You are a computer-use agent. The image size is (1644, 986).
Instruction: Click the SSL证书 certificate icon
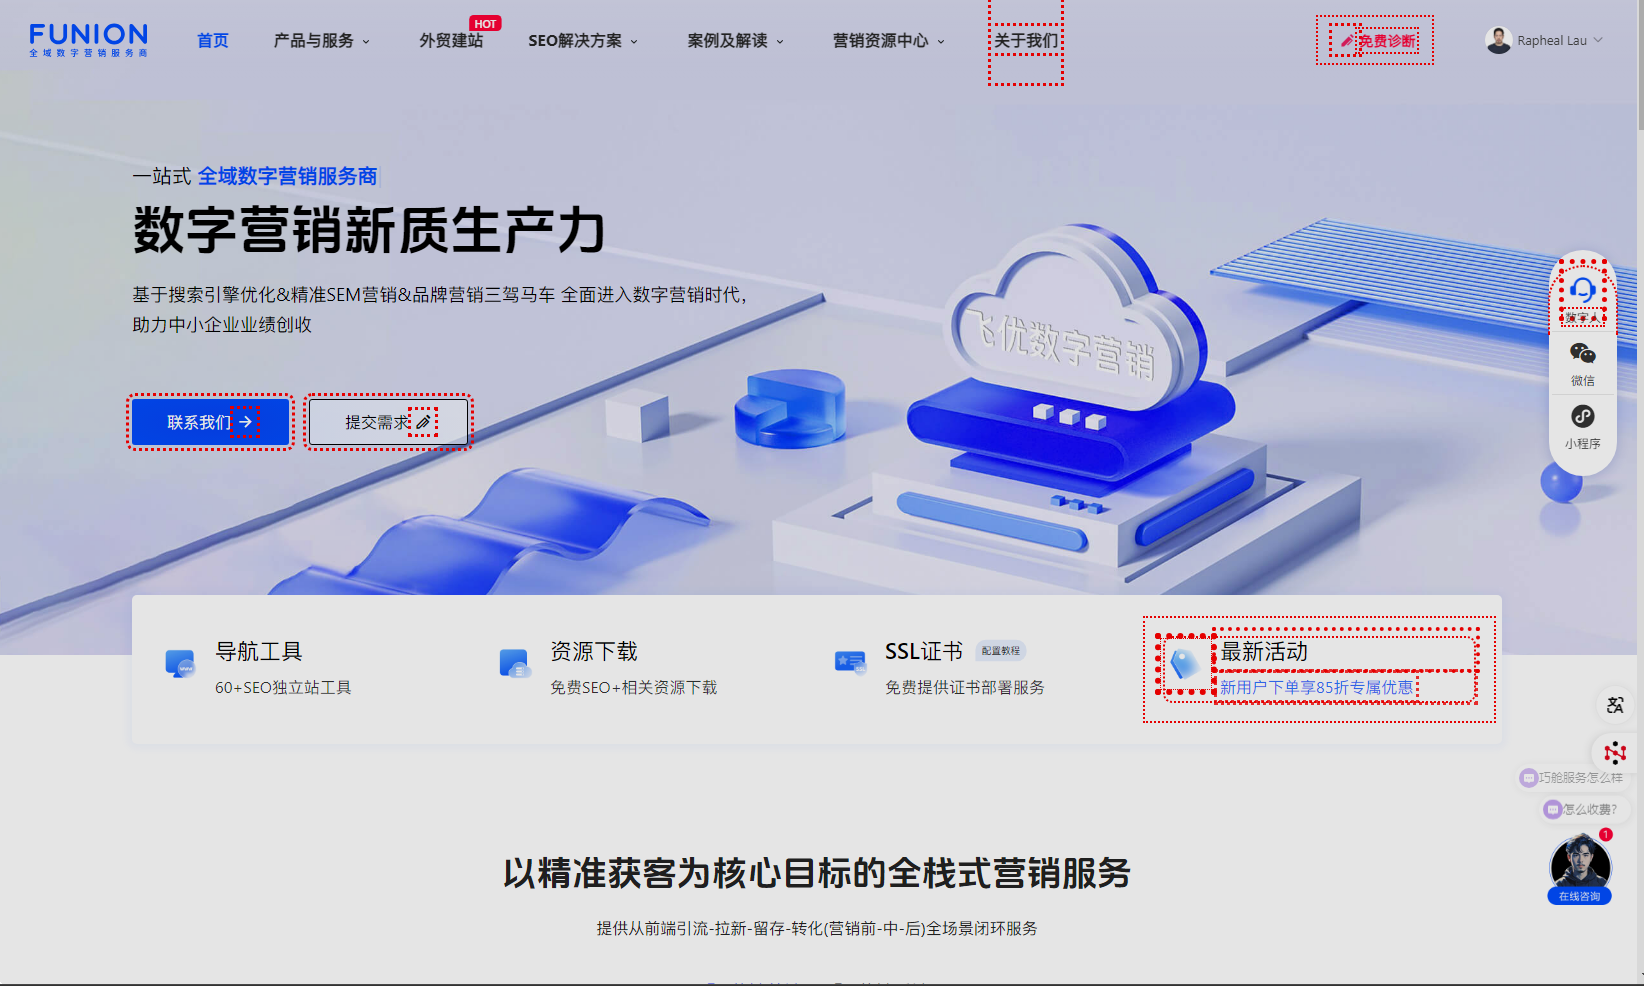(x=850, y=662)
